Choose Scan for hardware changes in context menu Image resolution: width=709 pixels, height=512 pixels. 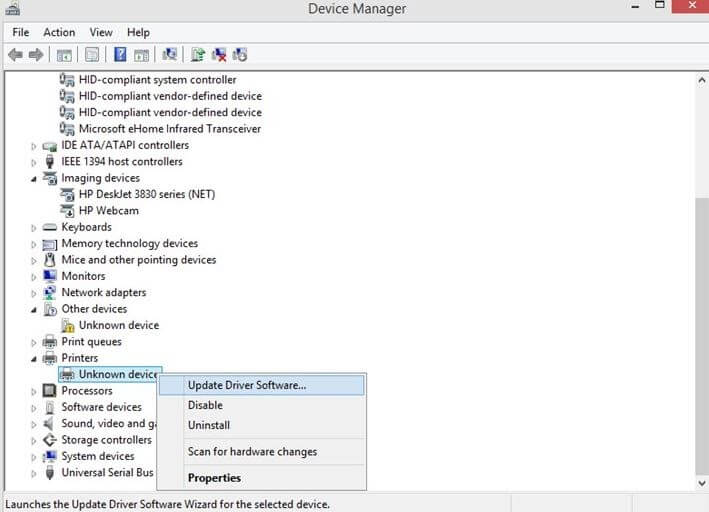pos(261,452)
